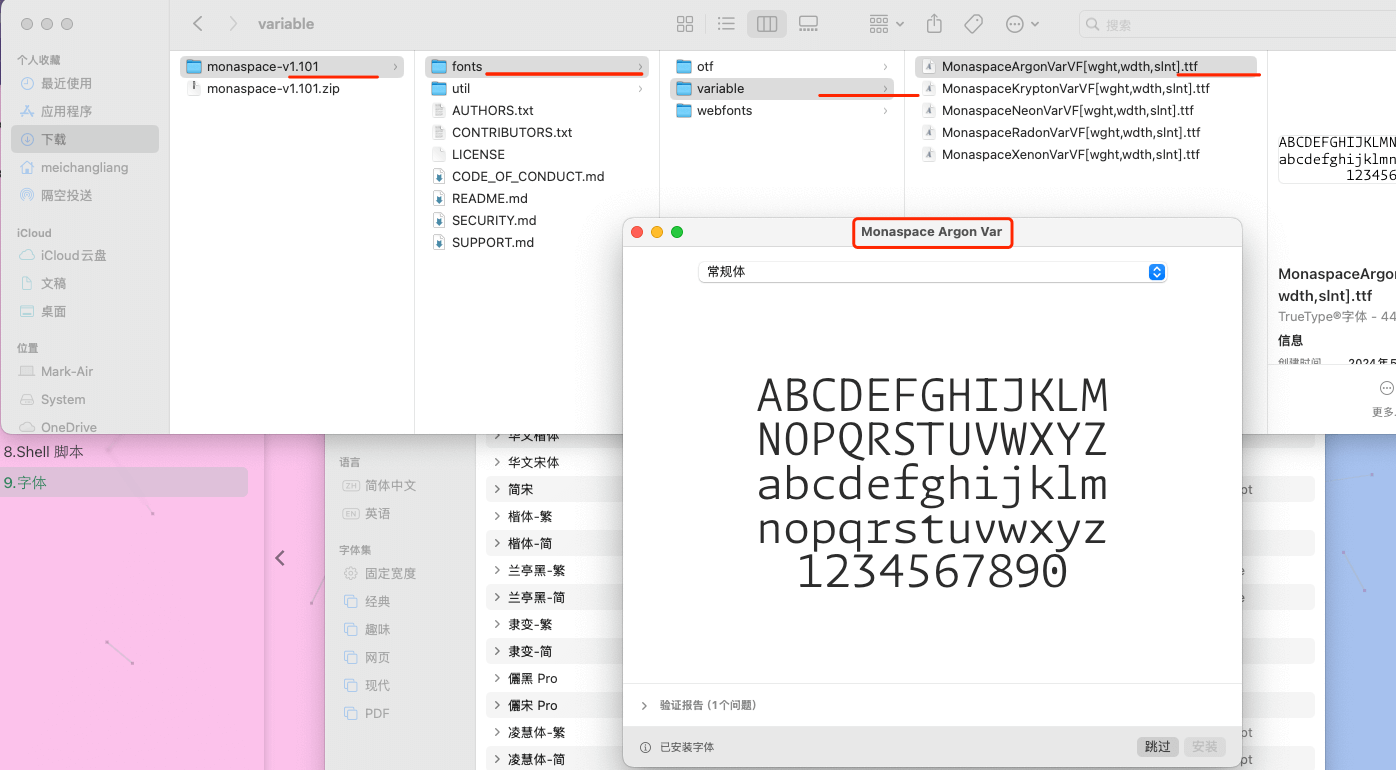This screenshot has height=770, width=1396.
Task: Expand 华文宋体 font family
Action: point(497,462)
